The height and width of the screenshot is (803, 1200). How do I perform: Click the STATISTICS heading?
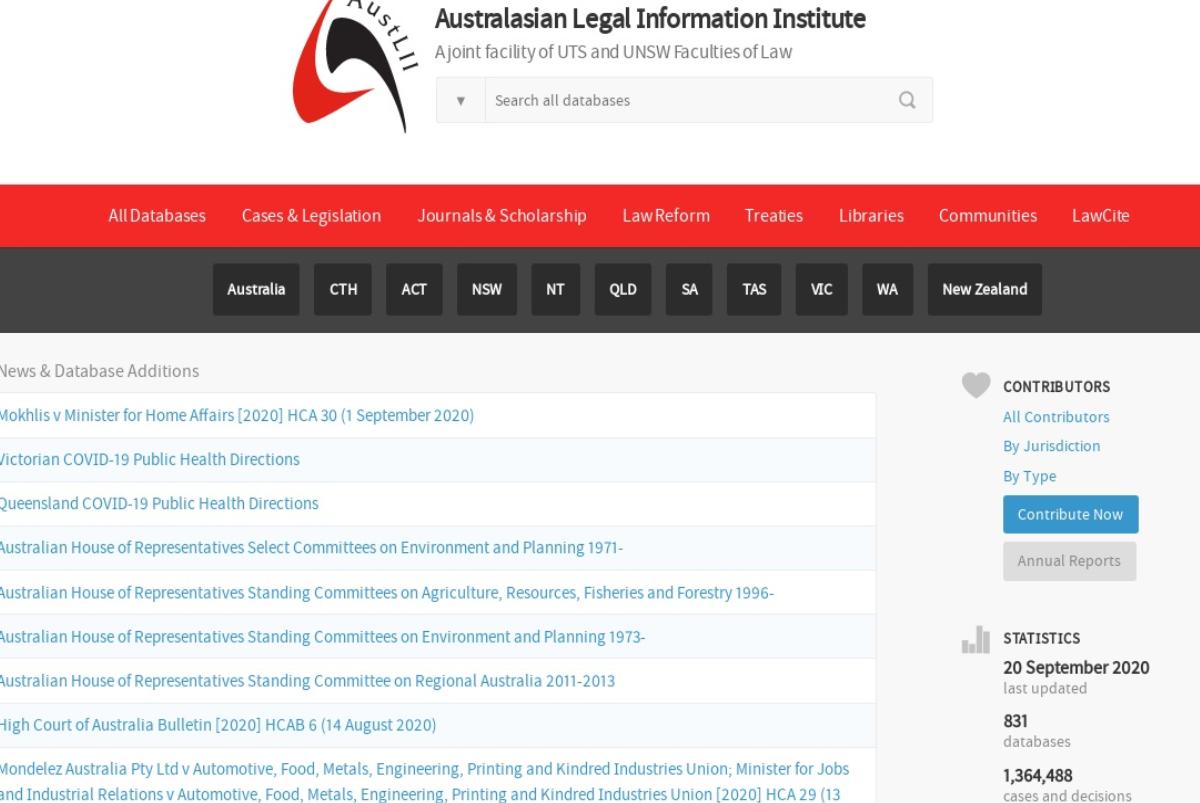(x=1041, y=638)
